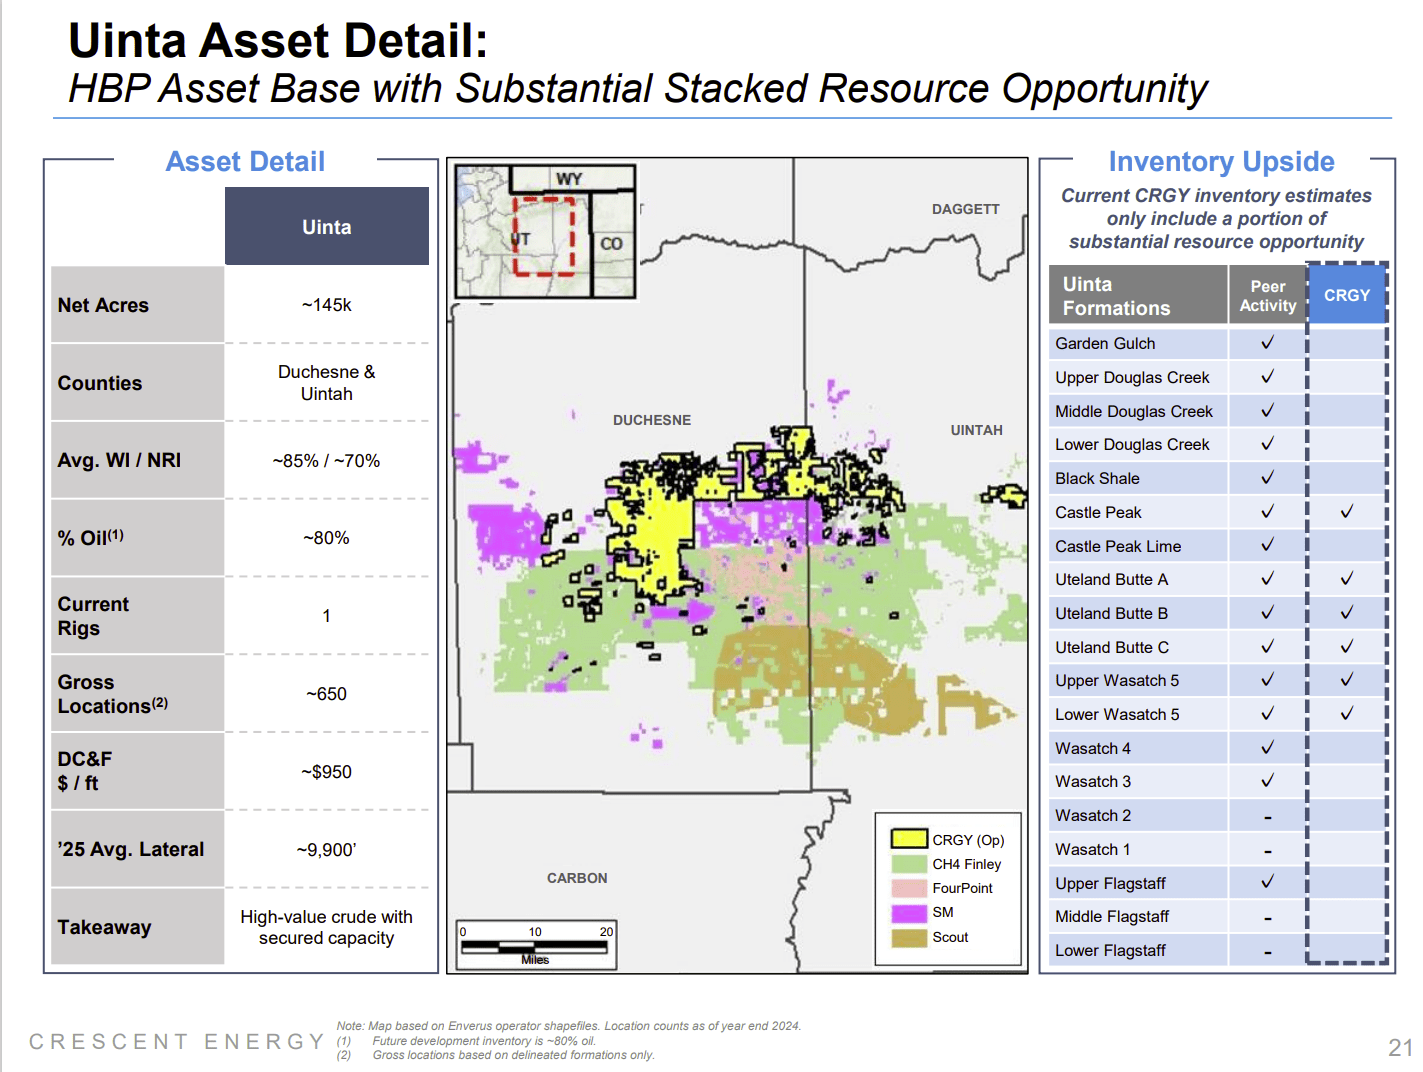The height and width of the screenshot is (1072, 1423).
Task: Toggle the CRGY checkmark for Uteland Butte B
Action: [1347, 613]
